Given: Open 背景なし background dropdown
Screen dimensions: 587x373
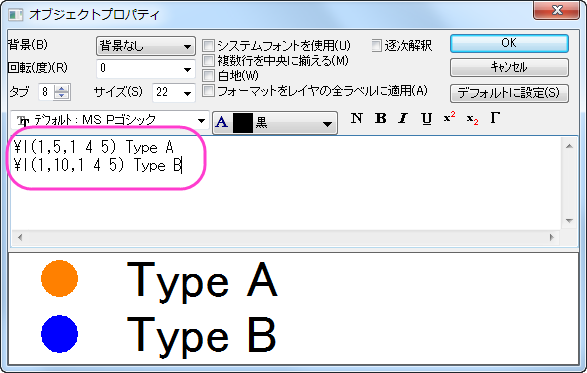Looking at the screenshot, I should [146, 46].
